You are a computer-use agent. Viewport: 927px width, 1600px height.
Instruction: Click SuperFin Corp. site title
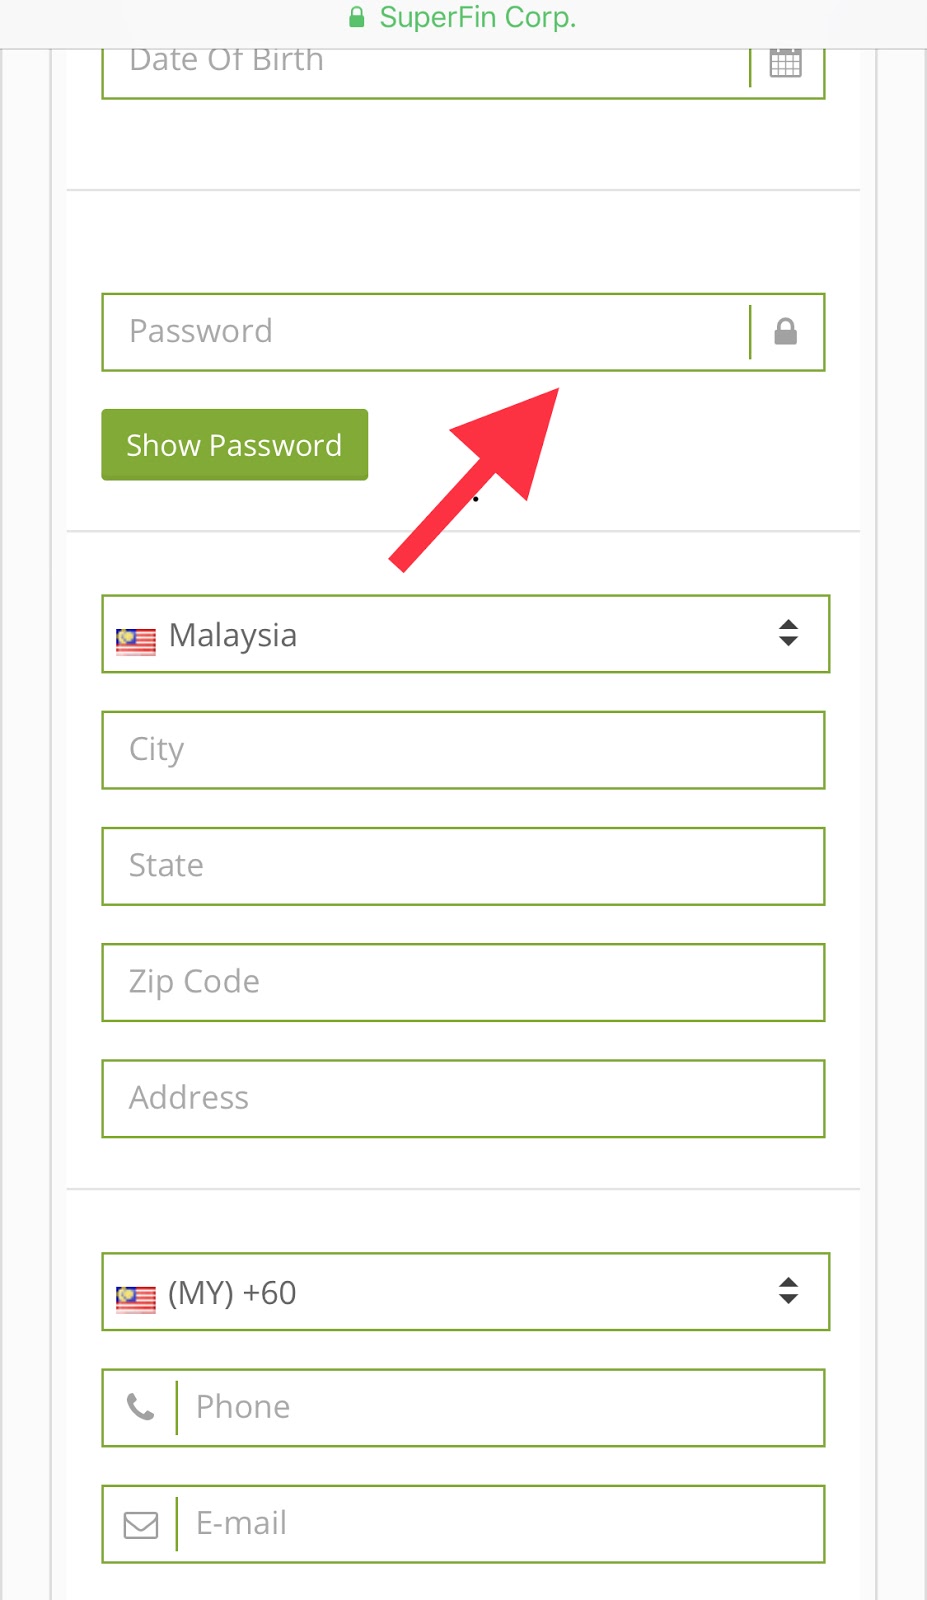coord(477,17)
